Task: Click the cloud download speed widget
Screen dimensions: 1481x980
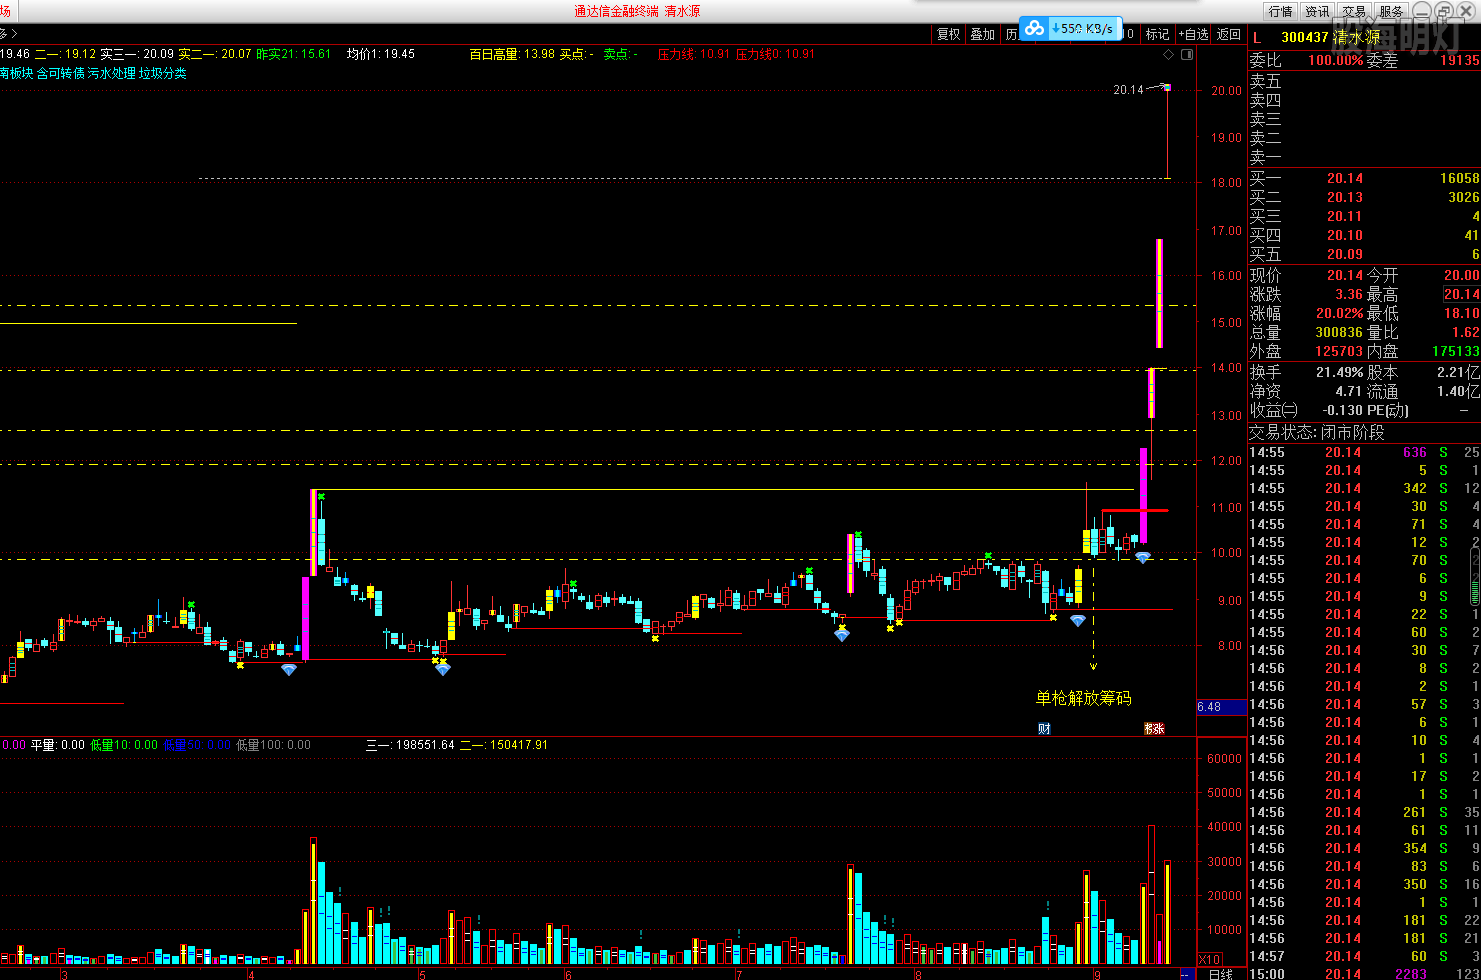Action: coord(1071,29)
